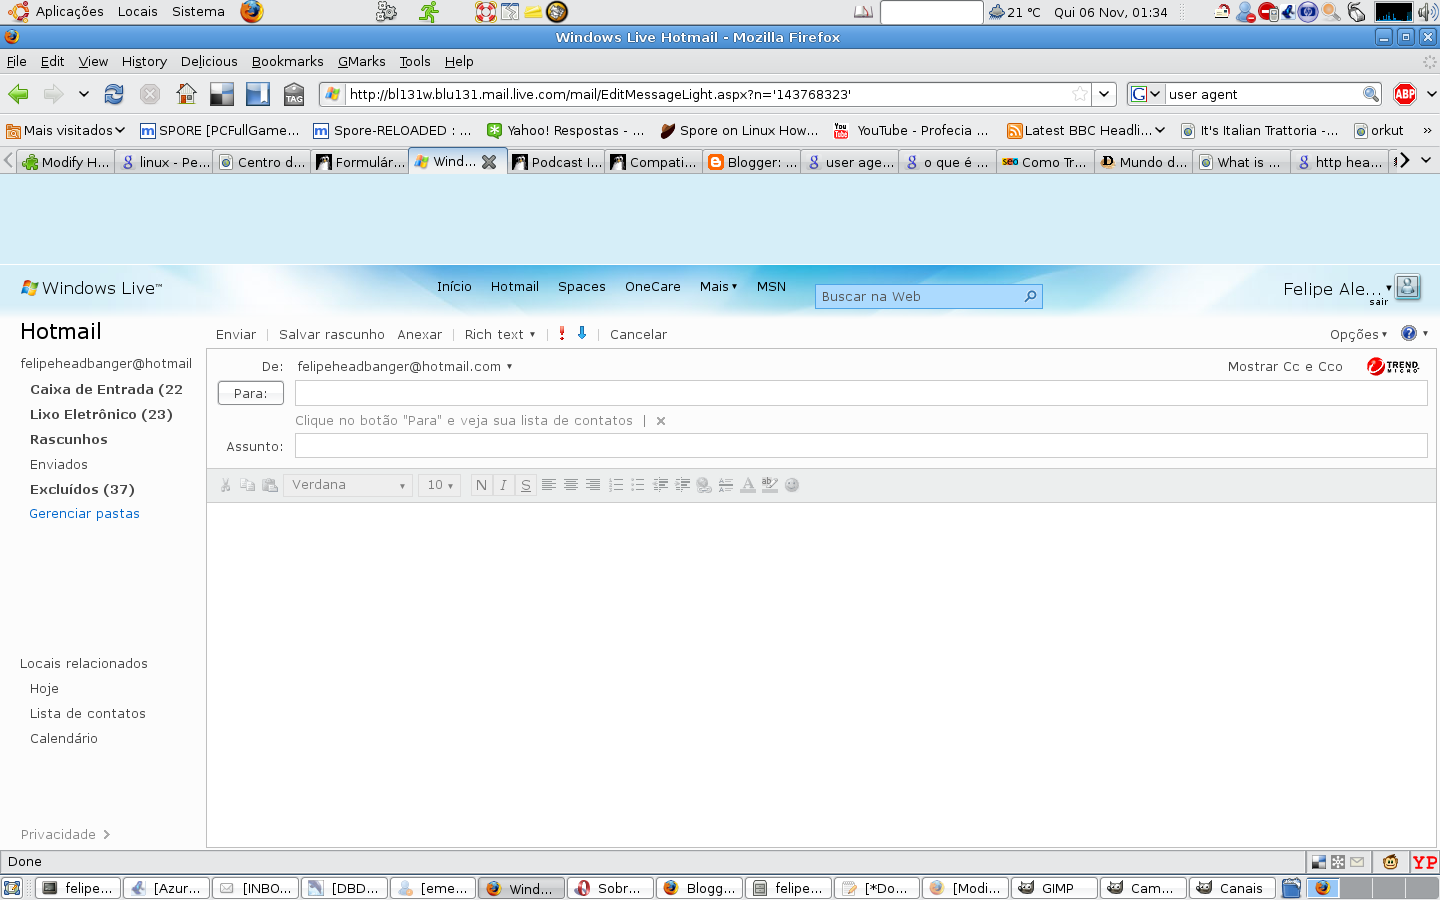
Task: Open Caixa de Entrada folder
Action: tap(106, 389)
